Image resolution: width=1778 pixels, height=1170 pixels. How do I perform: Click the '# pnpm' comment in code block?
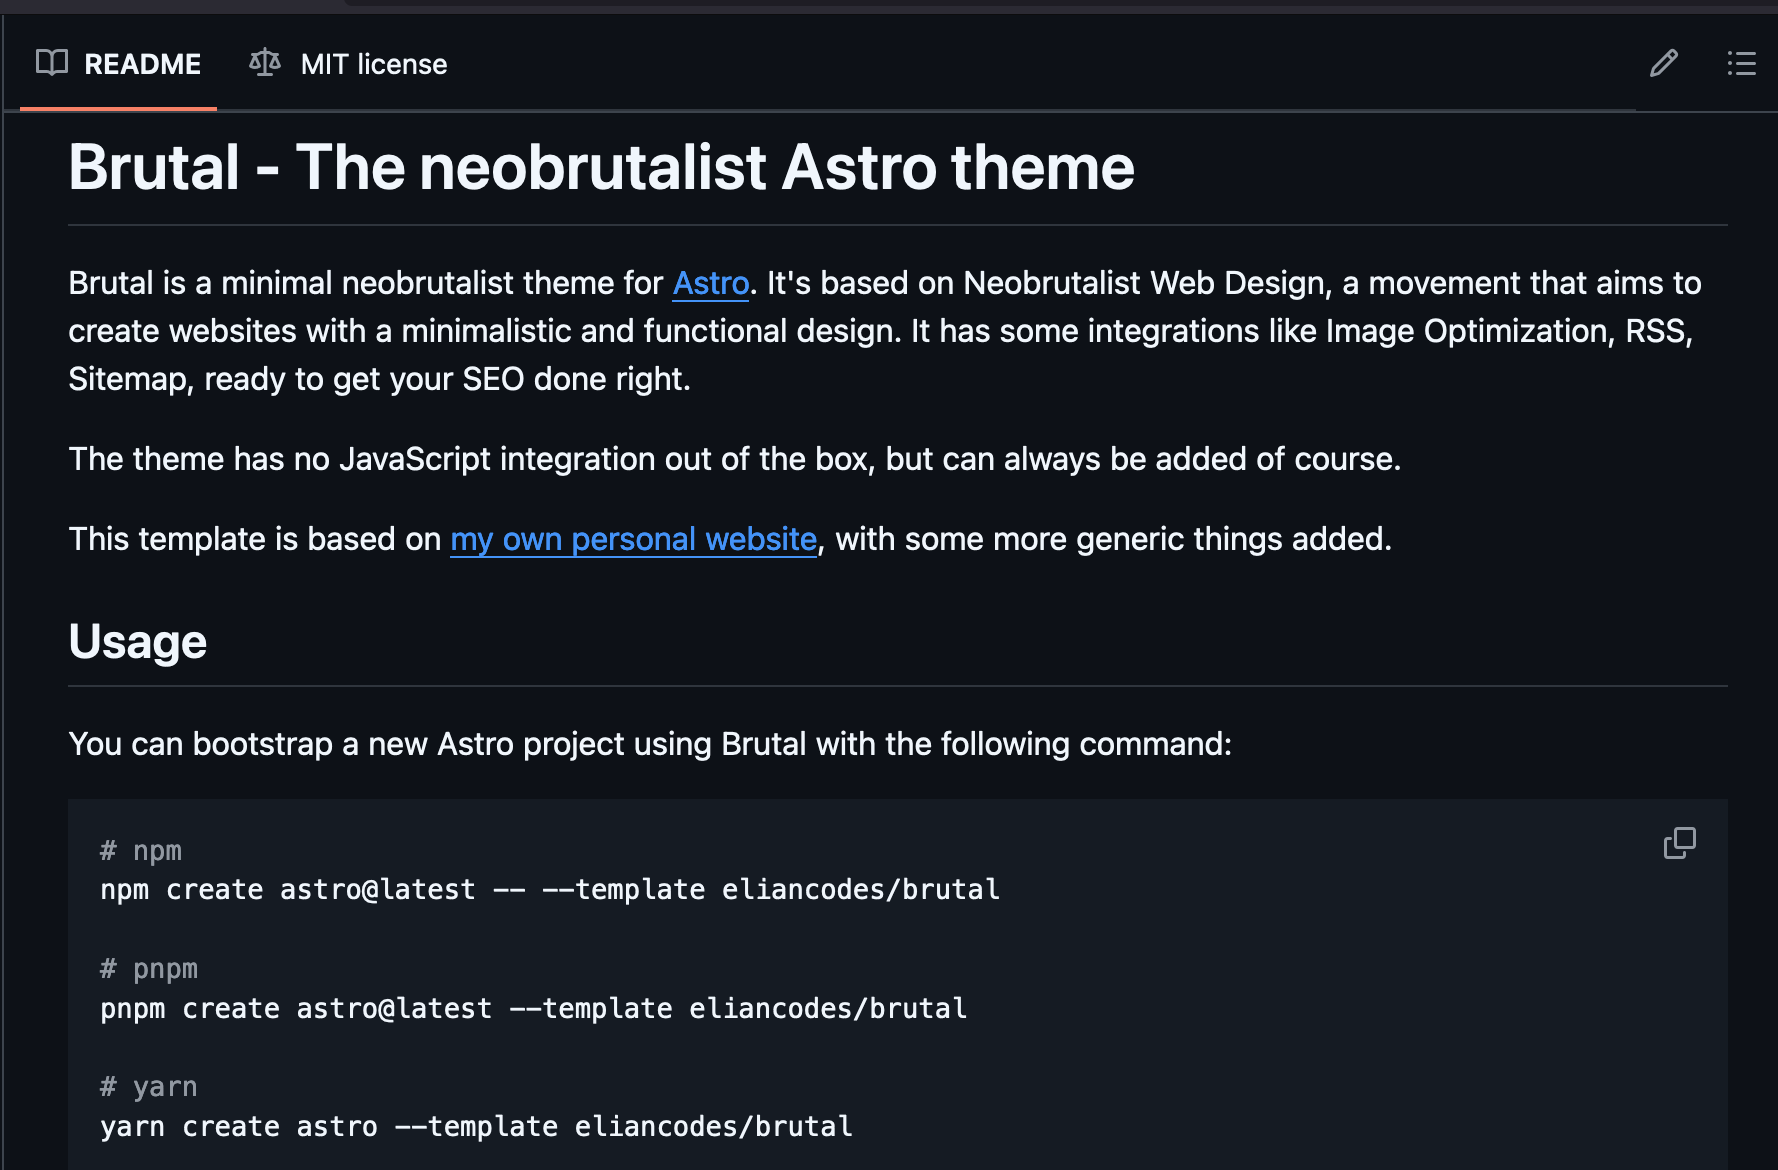[149, 968]
